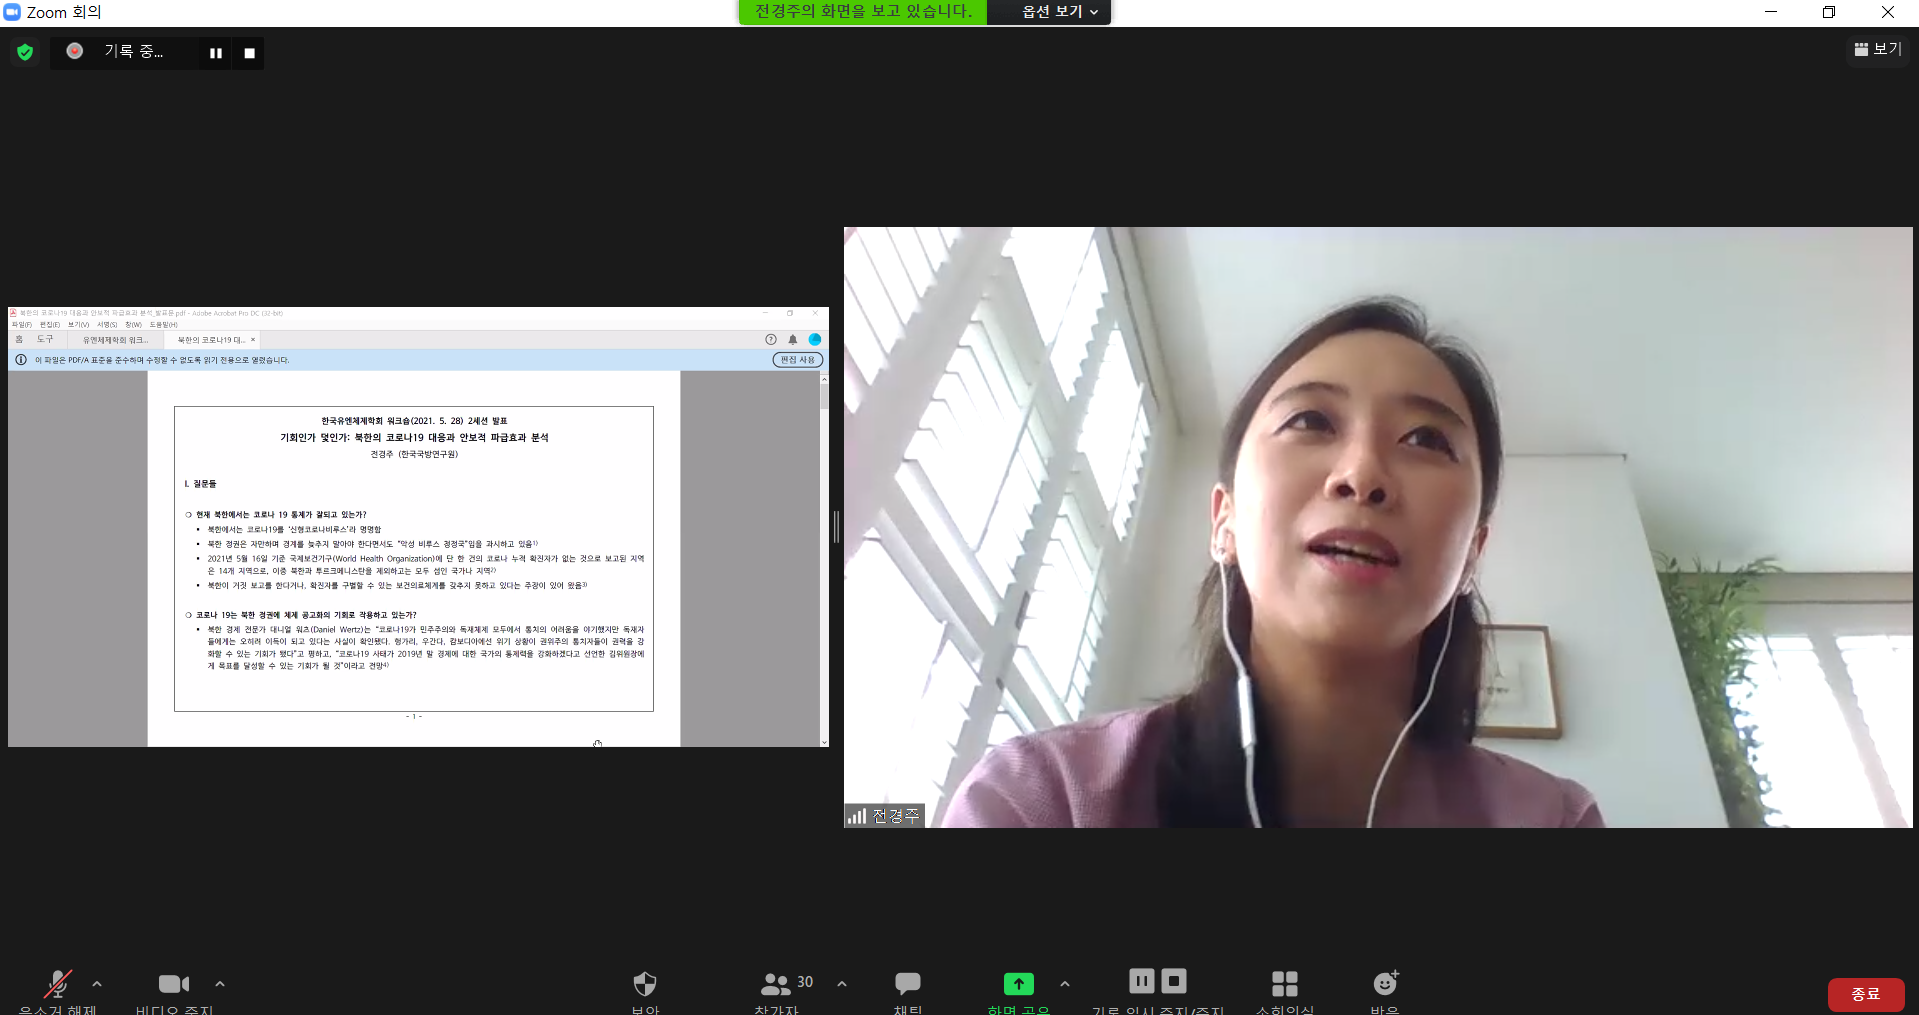
Task: Expand audio options arrow beside the microphone
Action: 97,984
